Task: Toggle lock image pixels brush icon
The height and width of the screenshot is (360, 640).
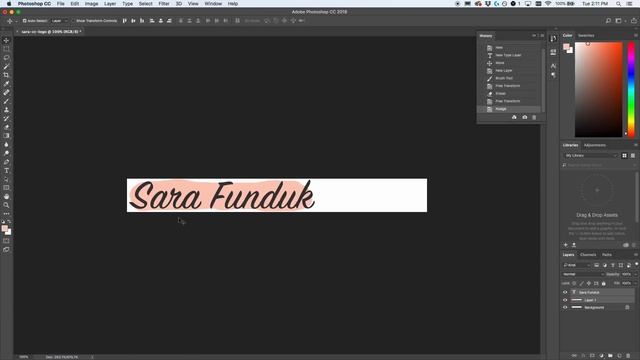Action: [x=582, y=283]
